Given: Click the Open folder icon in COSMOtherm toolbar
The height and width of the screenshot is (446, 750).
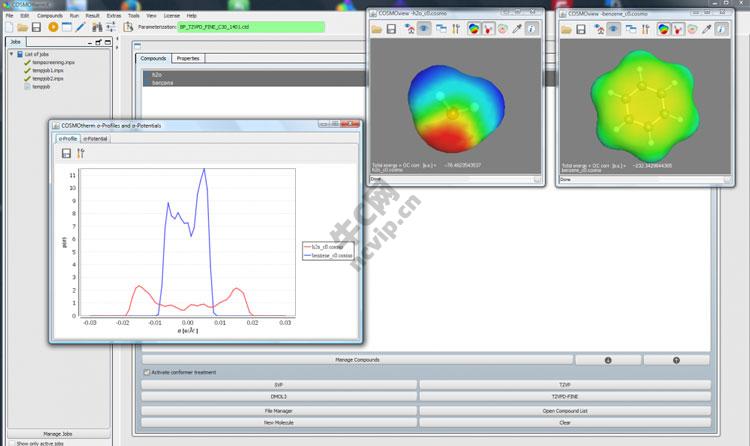Looking at the screenshot, I should click(x=22, y=27).
